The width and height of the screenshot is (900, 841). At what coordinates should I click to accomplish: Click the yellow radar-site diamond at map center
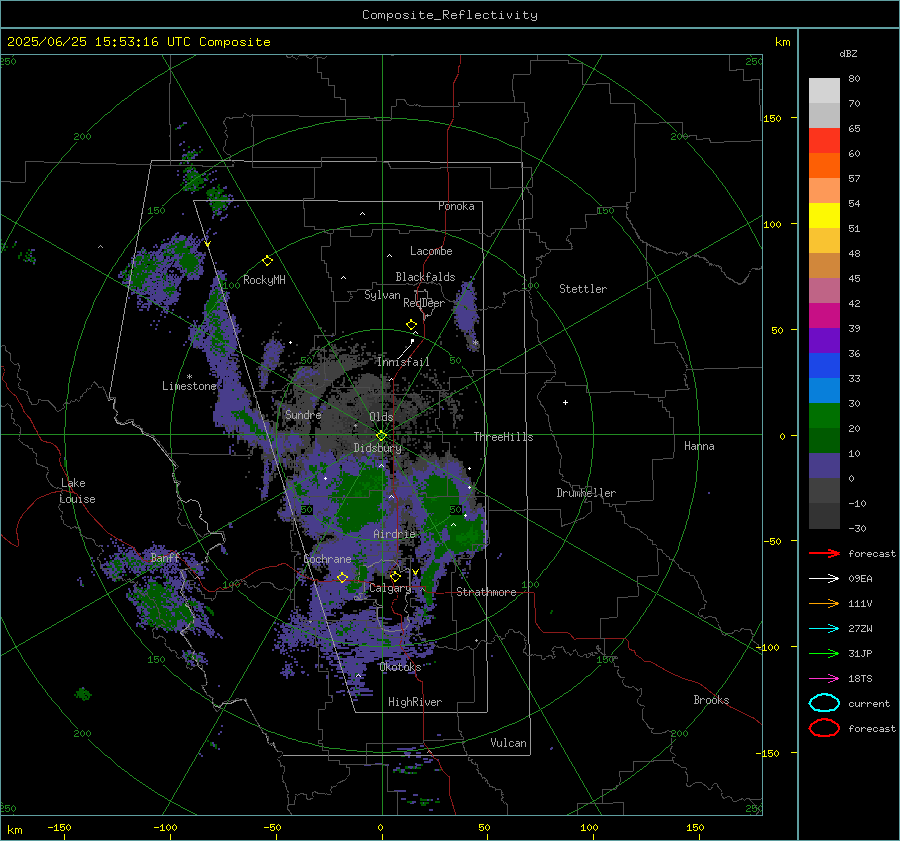(381, 436)
